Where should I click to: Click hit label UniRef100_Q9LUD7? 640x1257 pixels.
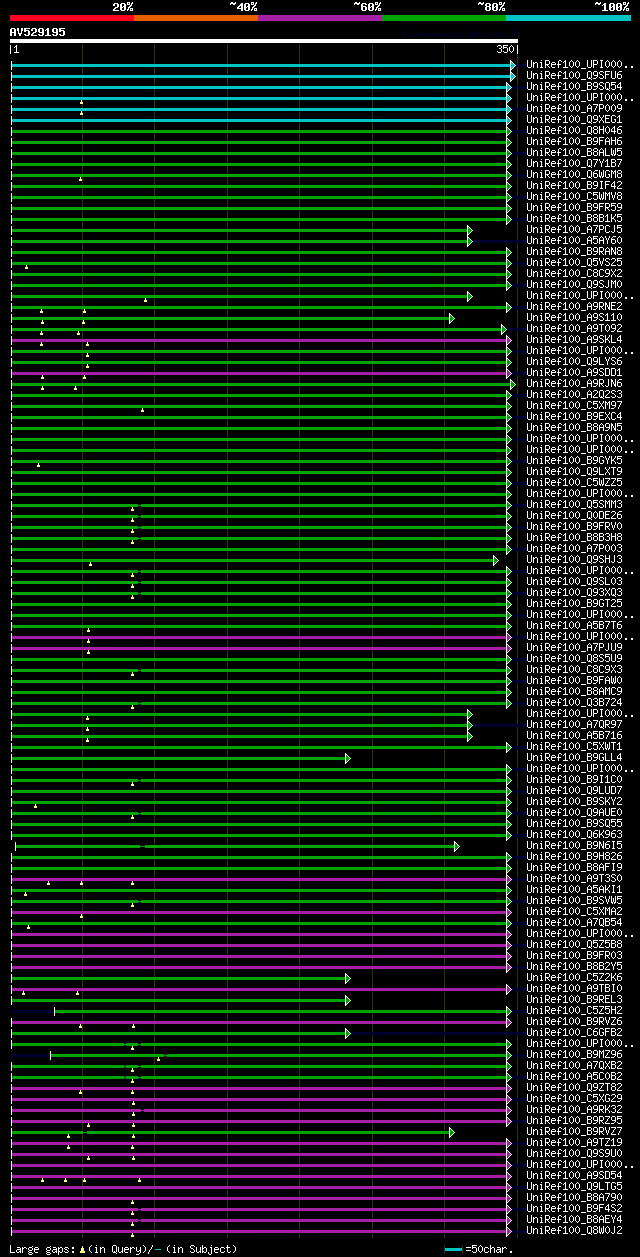point(574,790)
